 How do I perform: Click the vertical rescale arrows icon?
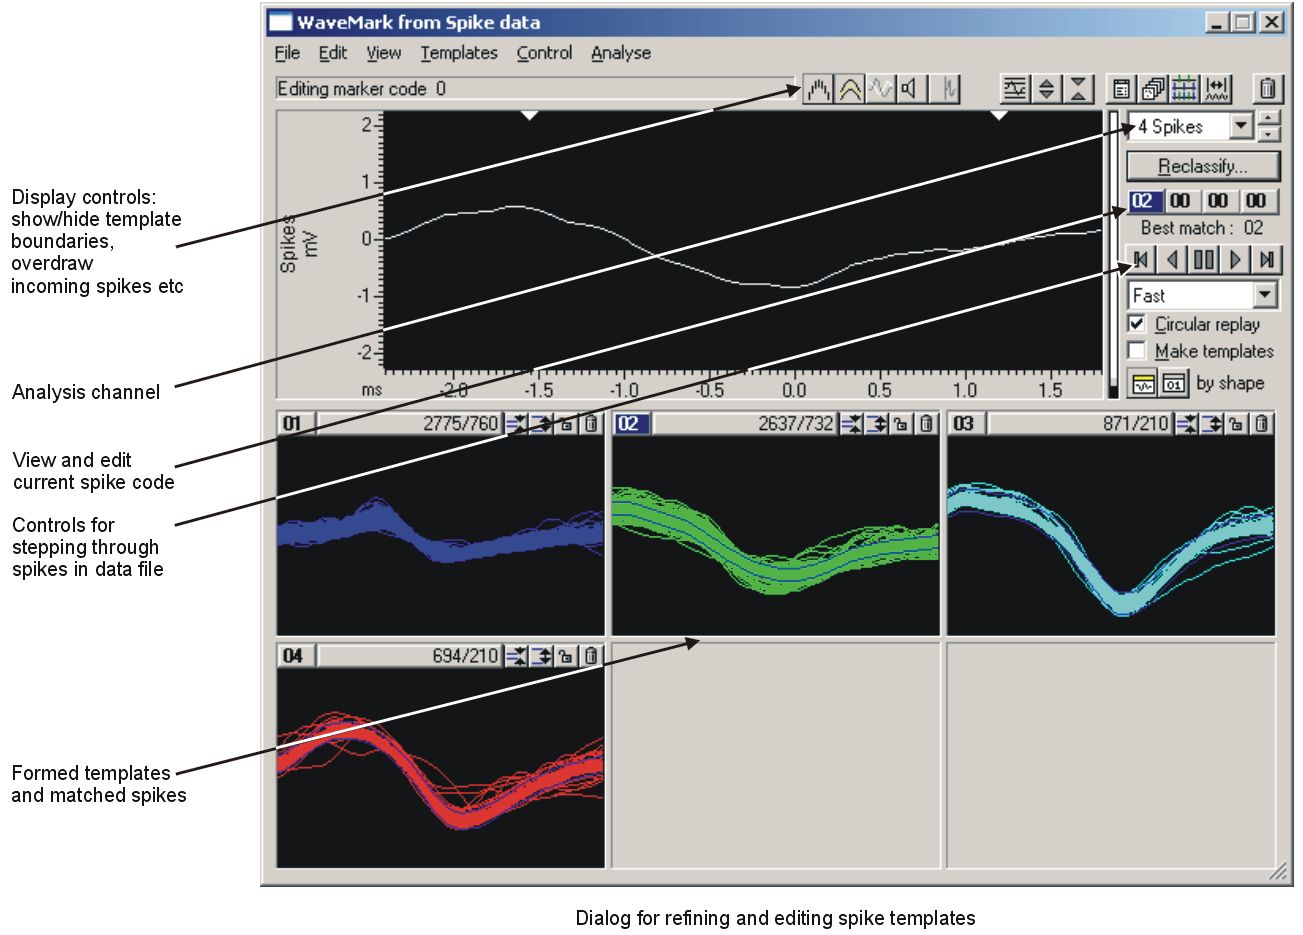[x=1044, y=89]
